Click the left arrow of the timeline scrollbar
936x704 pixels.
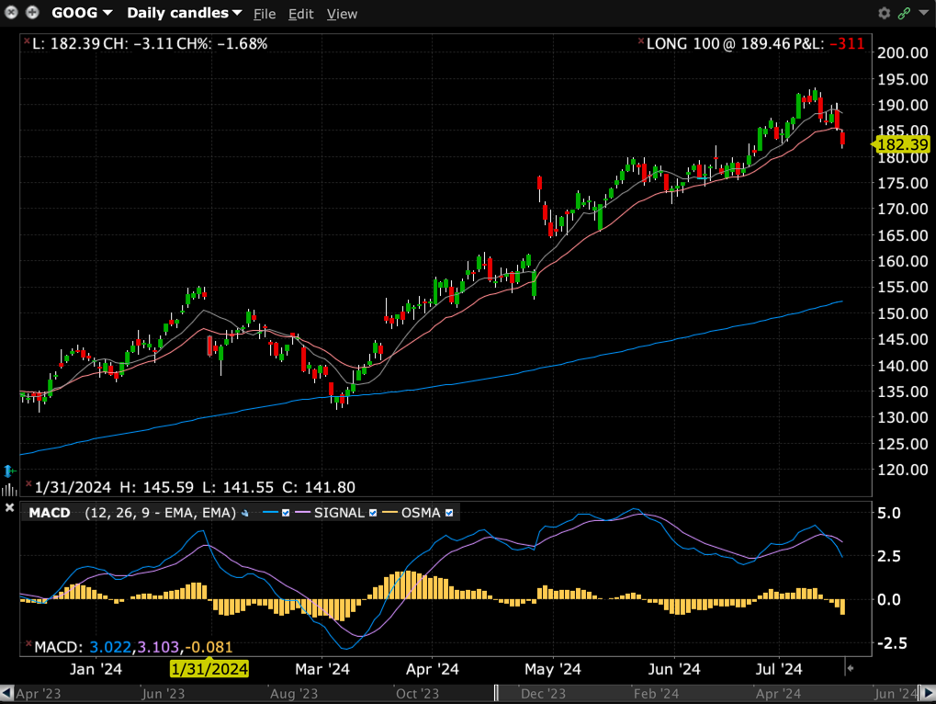tap(7, 693)
